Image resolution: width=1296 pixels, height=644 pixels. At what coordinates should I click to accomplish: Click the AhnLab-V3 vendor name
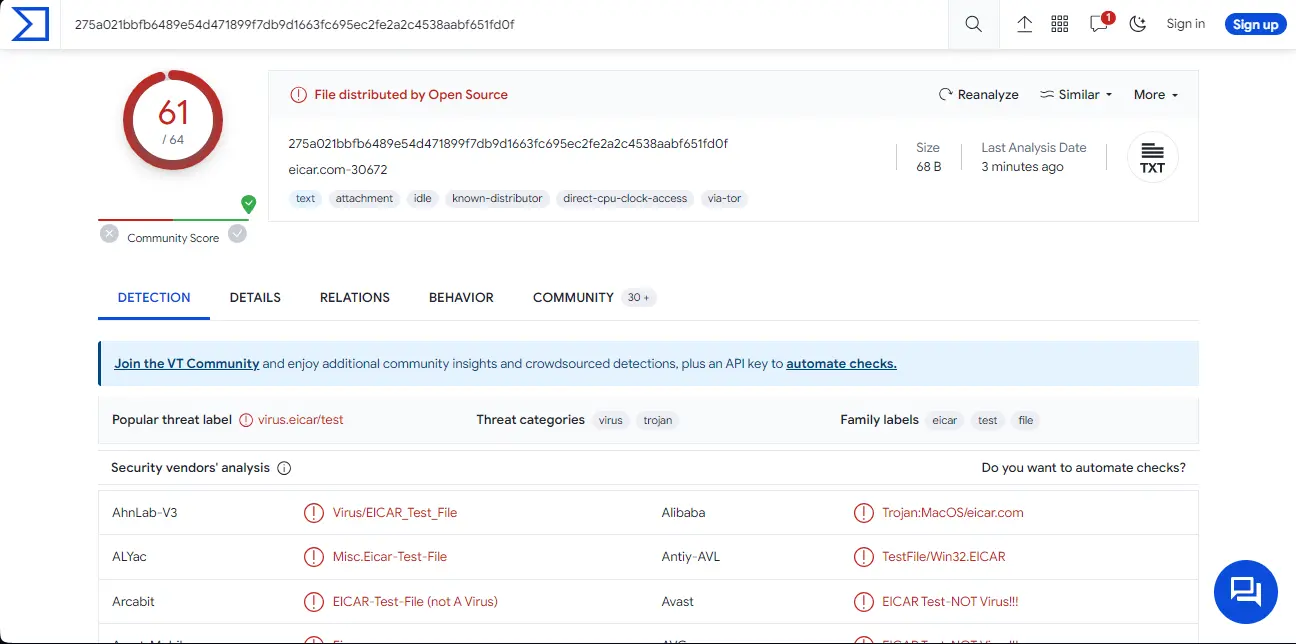[x=145, y=513]
